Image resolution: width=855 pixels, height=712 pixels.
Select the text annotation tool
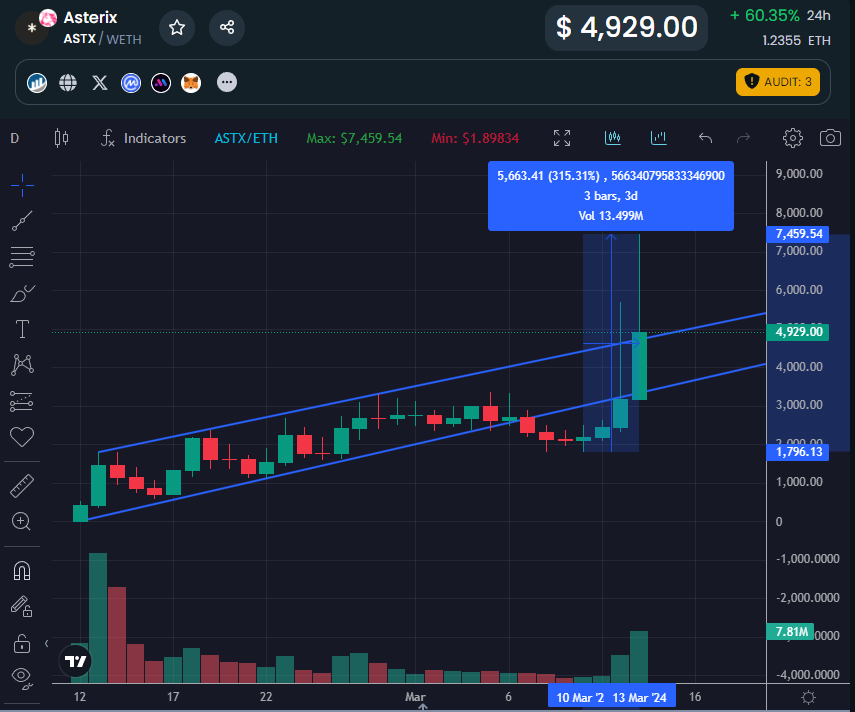click(x=22, y=329)
